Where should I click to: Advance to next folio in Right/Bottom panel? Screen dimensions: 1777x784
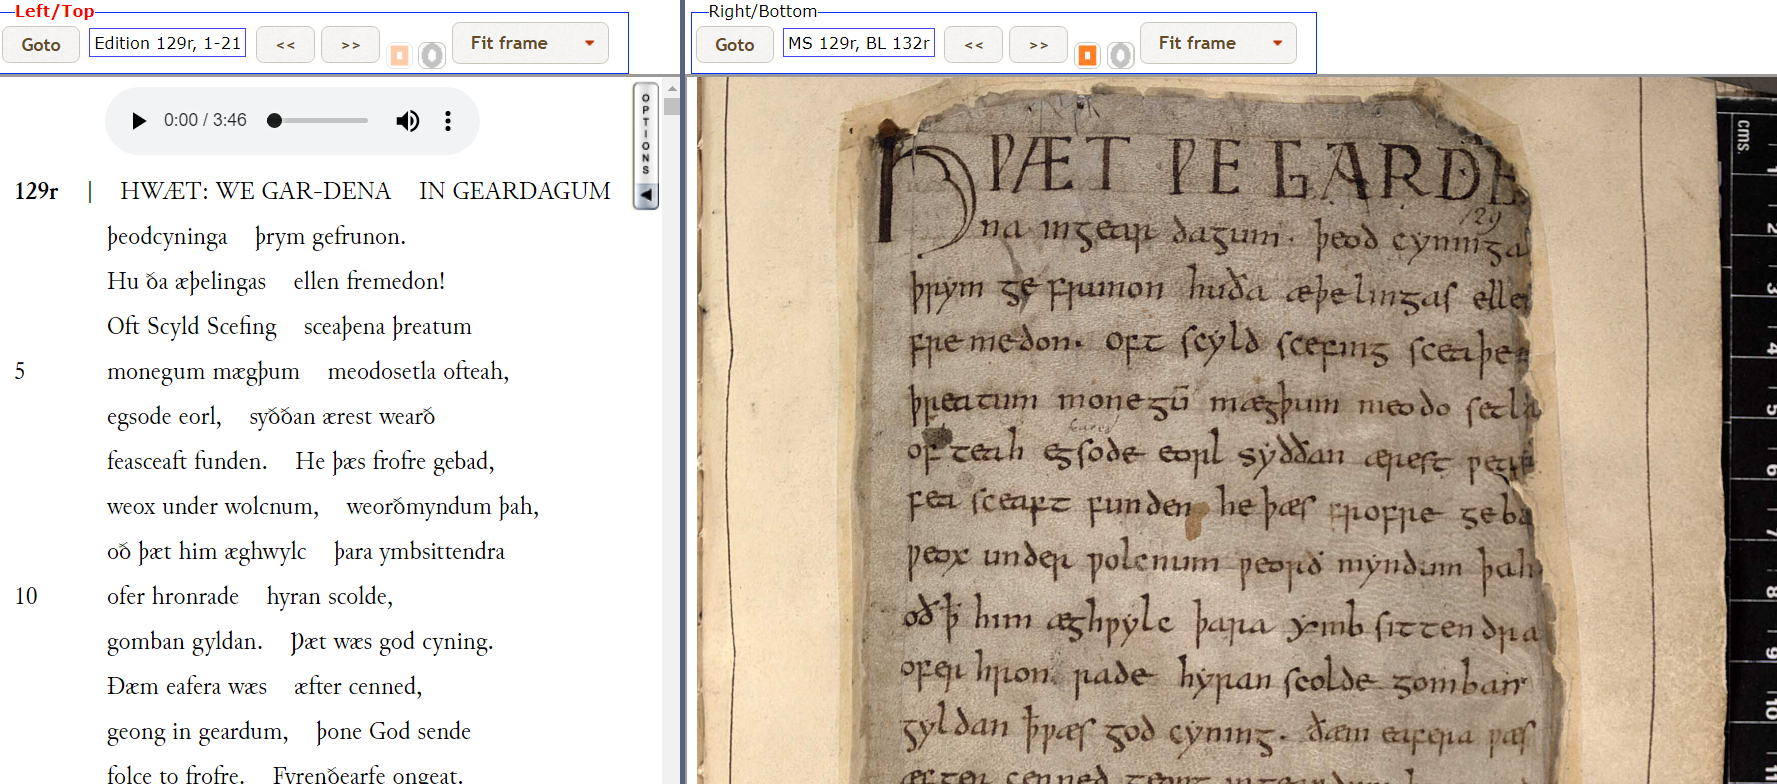pyautogui.click(x=1038, y=45)
